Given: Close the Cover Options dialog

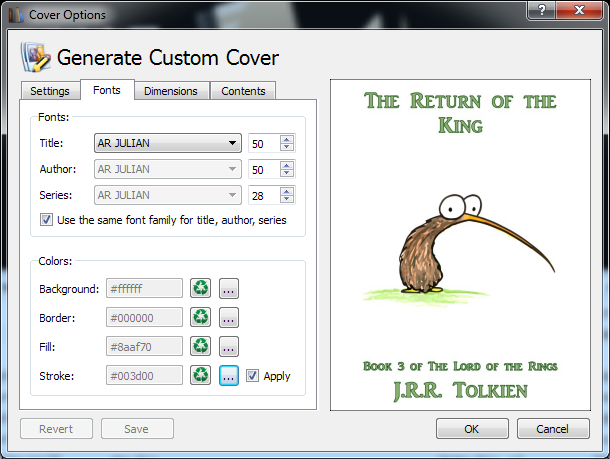Looking at the screenshot, I should tap(579, 10).
